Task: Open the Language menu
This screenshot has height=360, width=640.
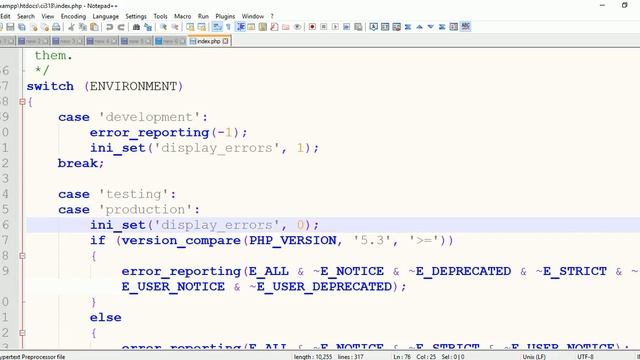Action: 106,16
